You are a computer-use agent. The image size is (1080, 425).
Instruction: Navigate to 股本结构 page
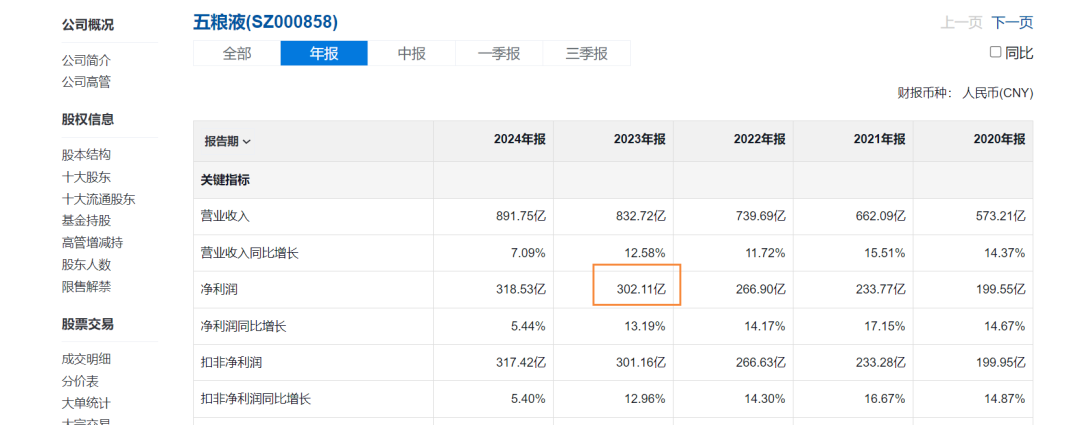[x=86, y=155]
